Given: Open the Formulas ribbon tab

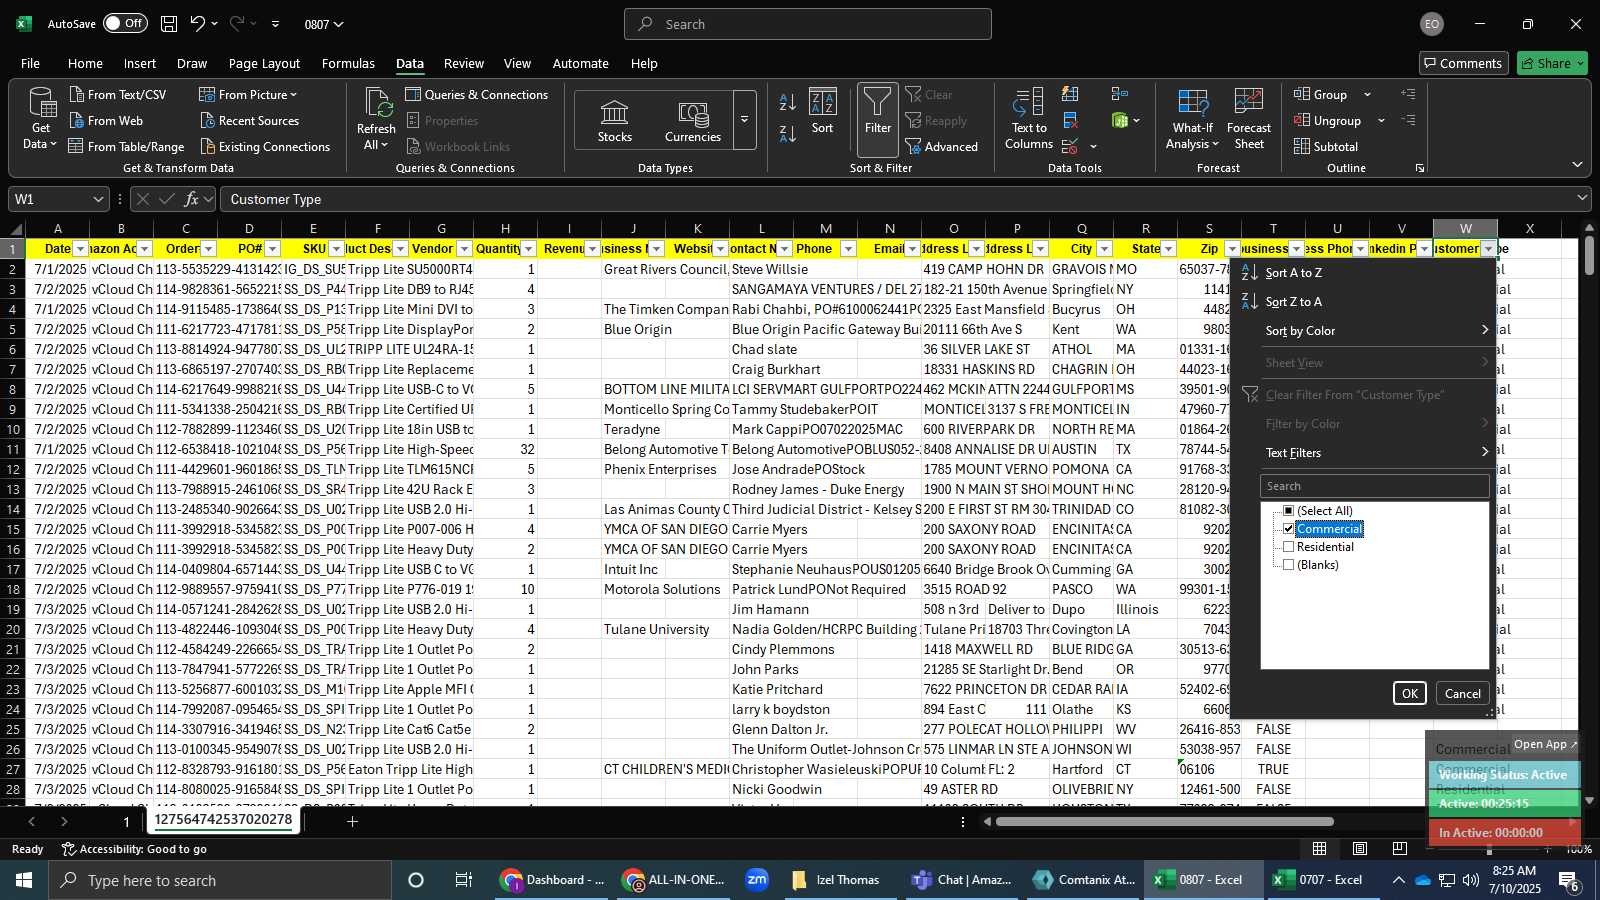Looking at the screenshot, I should (348, 63).
